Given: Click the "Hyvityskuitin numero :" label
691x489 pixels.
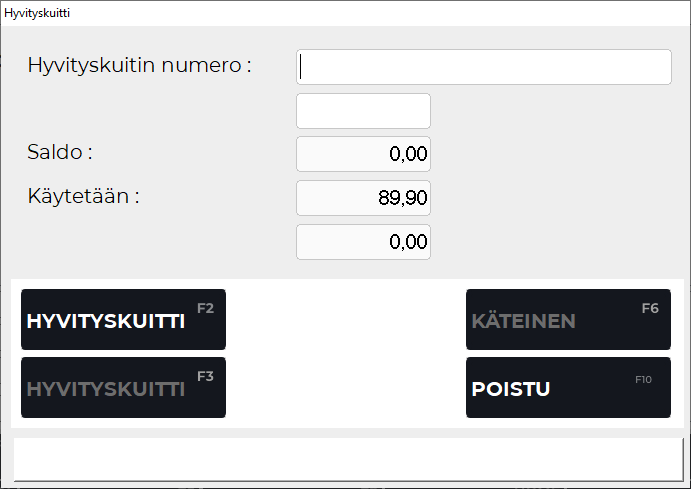Looking at the screenshot, I should tap(139, 65).
